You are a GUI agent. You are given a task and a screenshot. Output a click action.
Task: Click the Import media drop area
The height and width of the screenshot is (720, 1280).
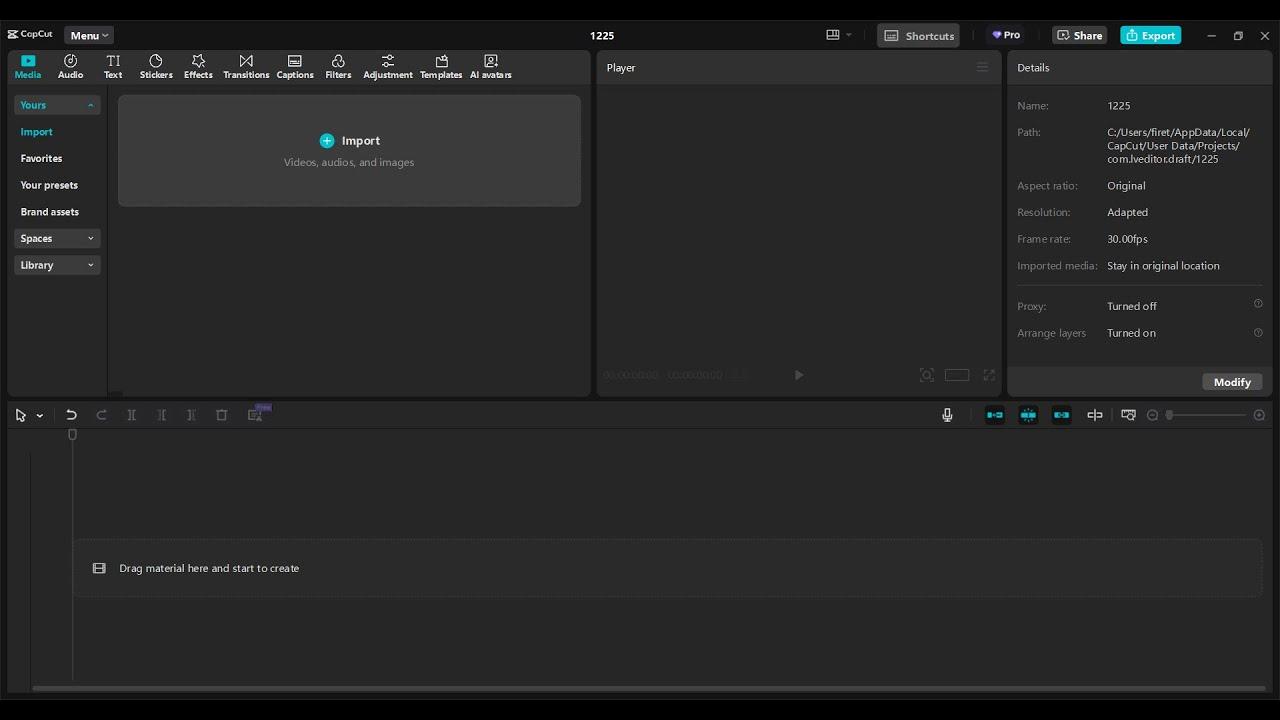coord(349,150)
